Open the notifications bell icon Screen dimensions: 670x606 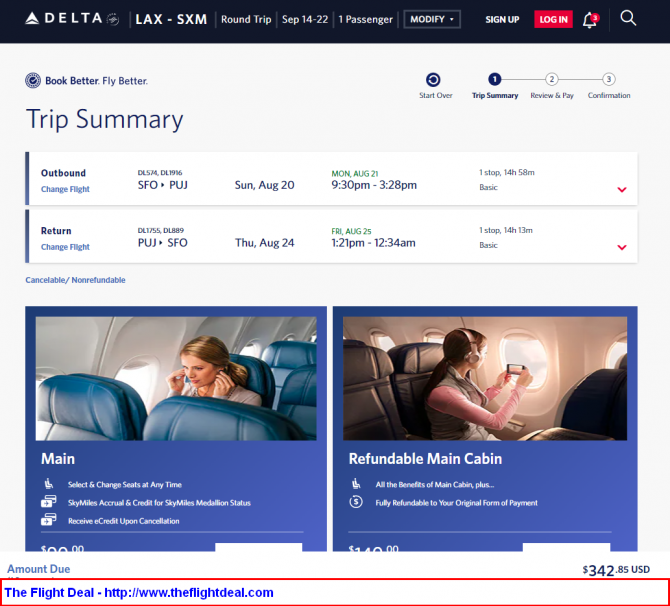coord(590,19)
